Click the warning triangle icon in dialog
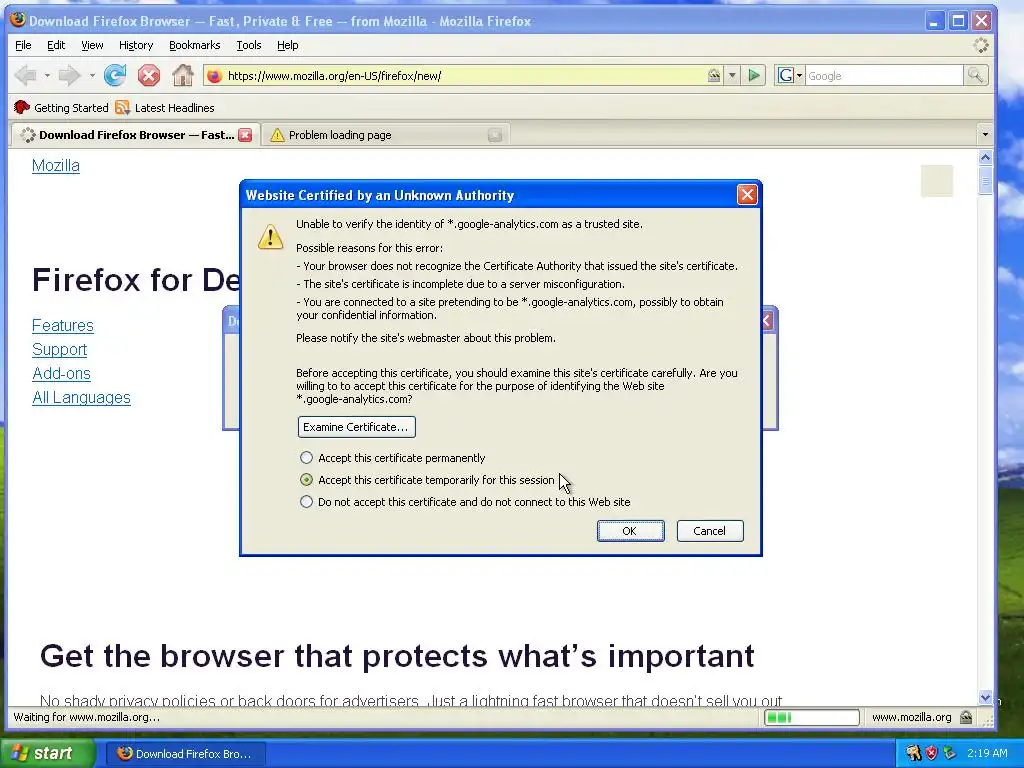The height and width of the screenshot is (768, 1024). [270, 236]
